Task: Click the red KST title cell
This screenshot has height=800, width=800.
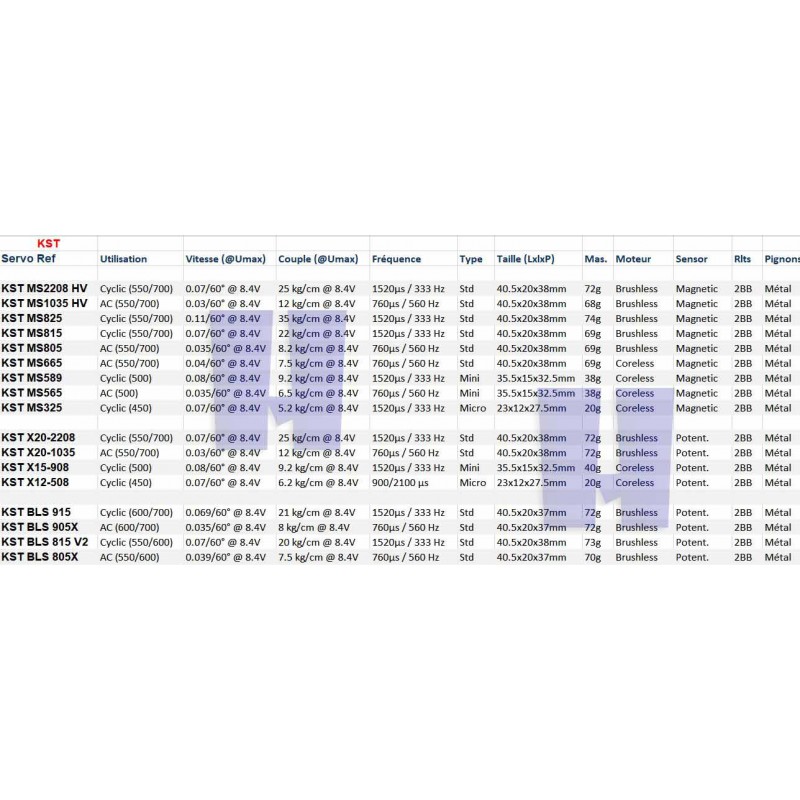Action: pos(48,243)
